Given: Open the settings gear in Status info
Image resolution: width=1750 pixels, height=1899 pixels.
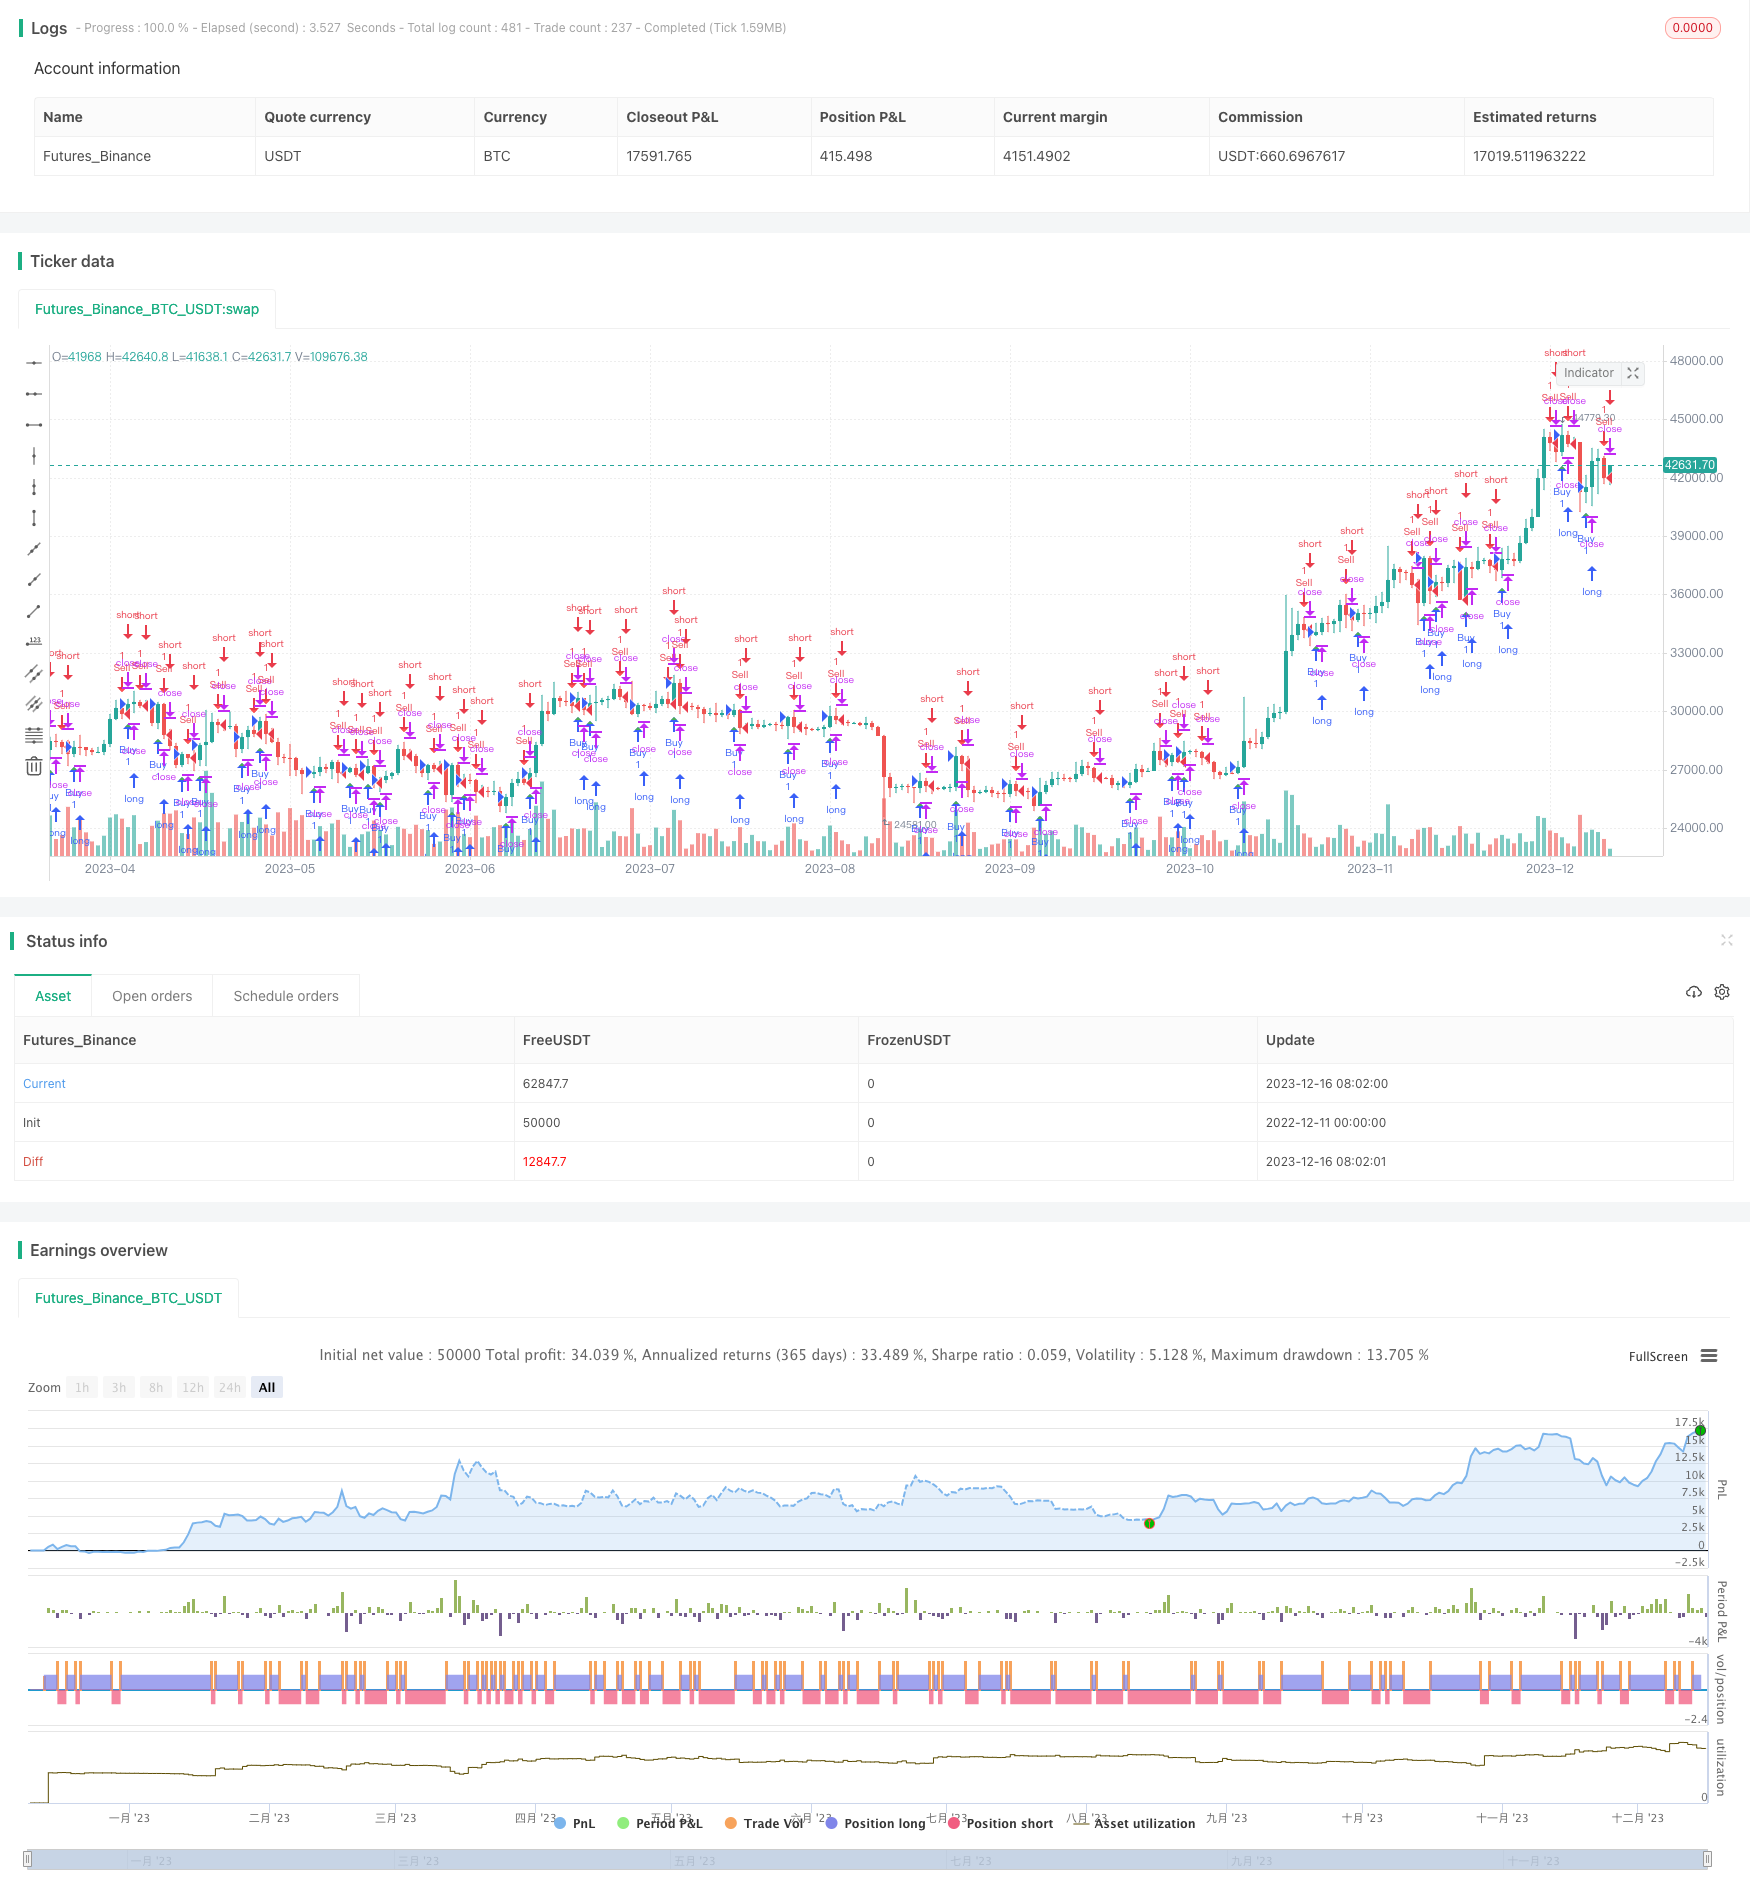Looking at the screenshot, I should (x=1722, y=992).
